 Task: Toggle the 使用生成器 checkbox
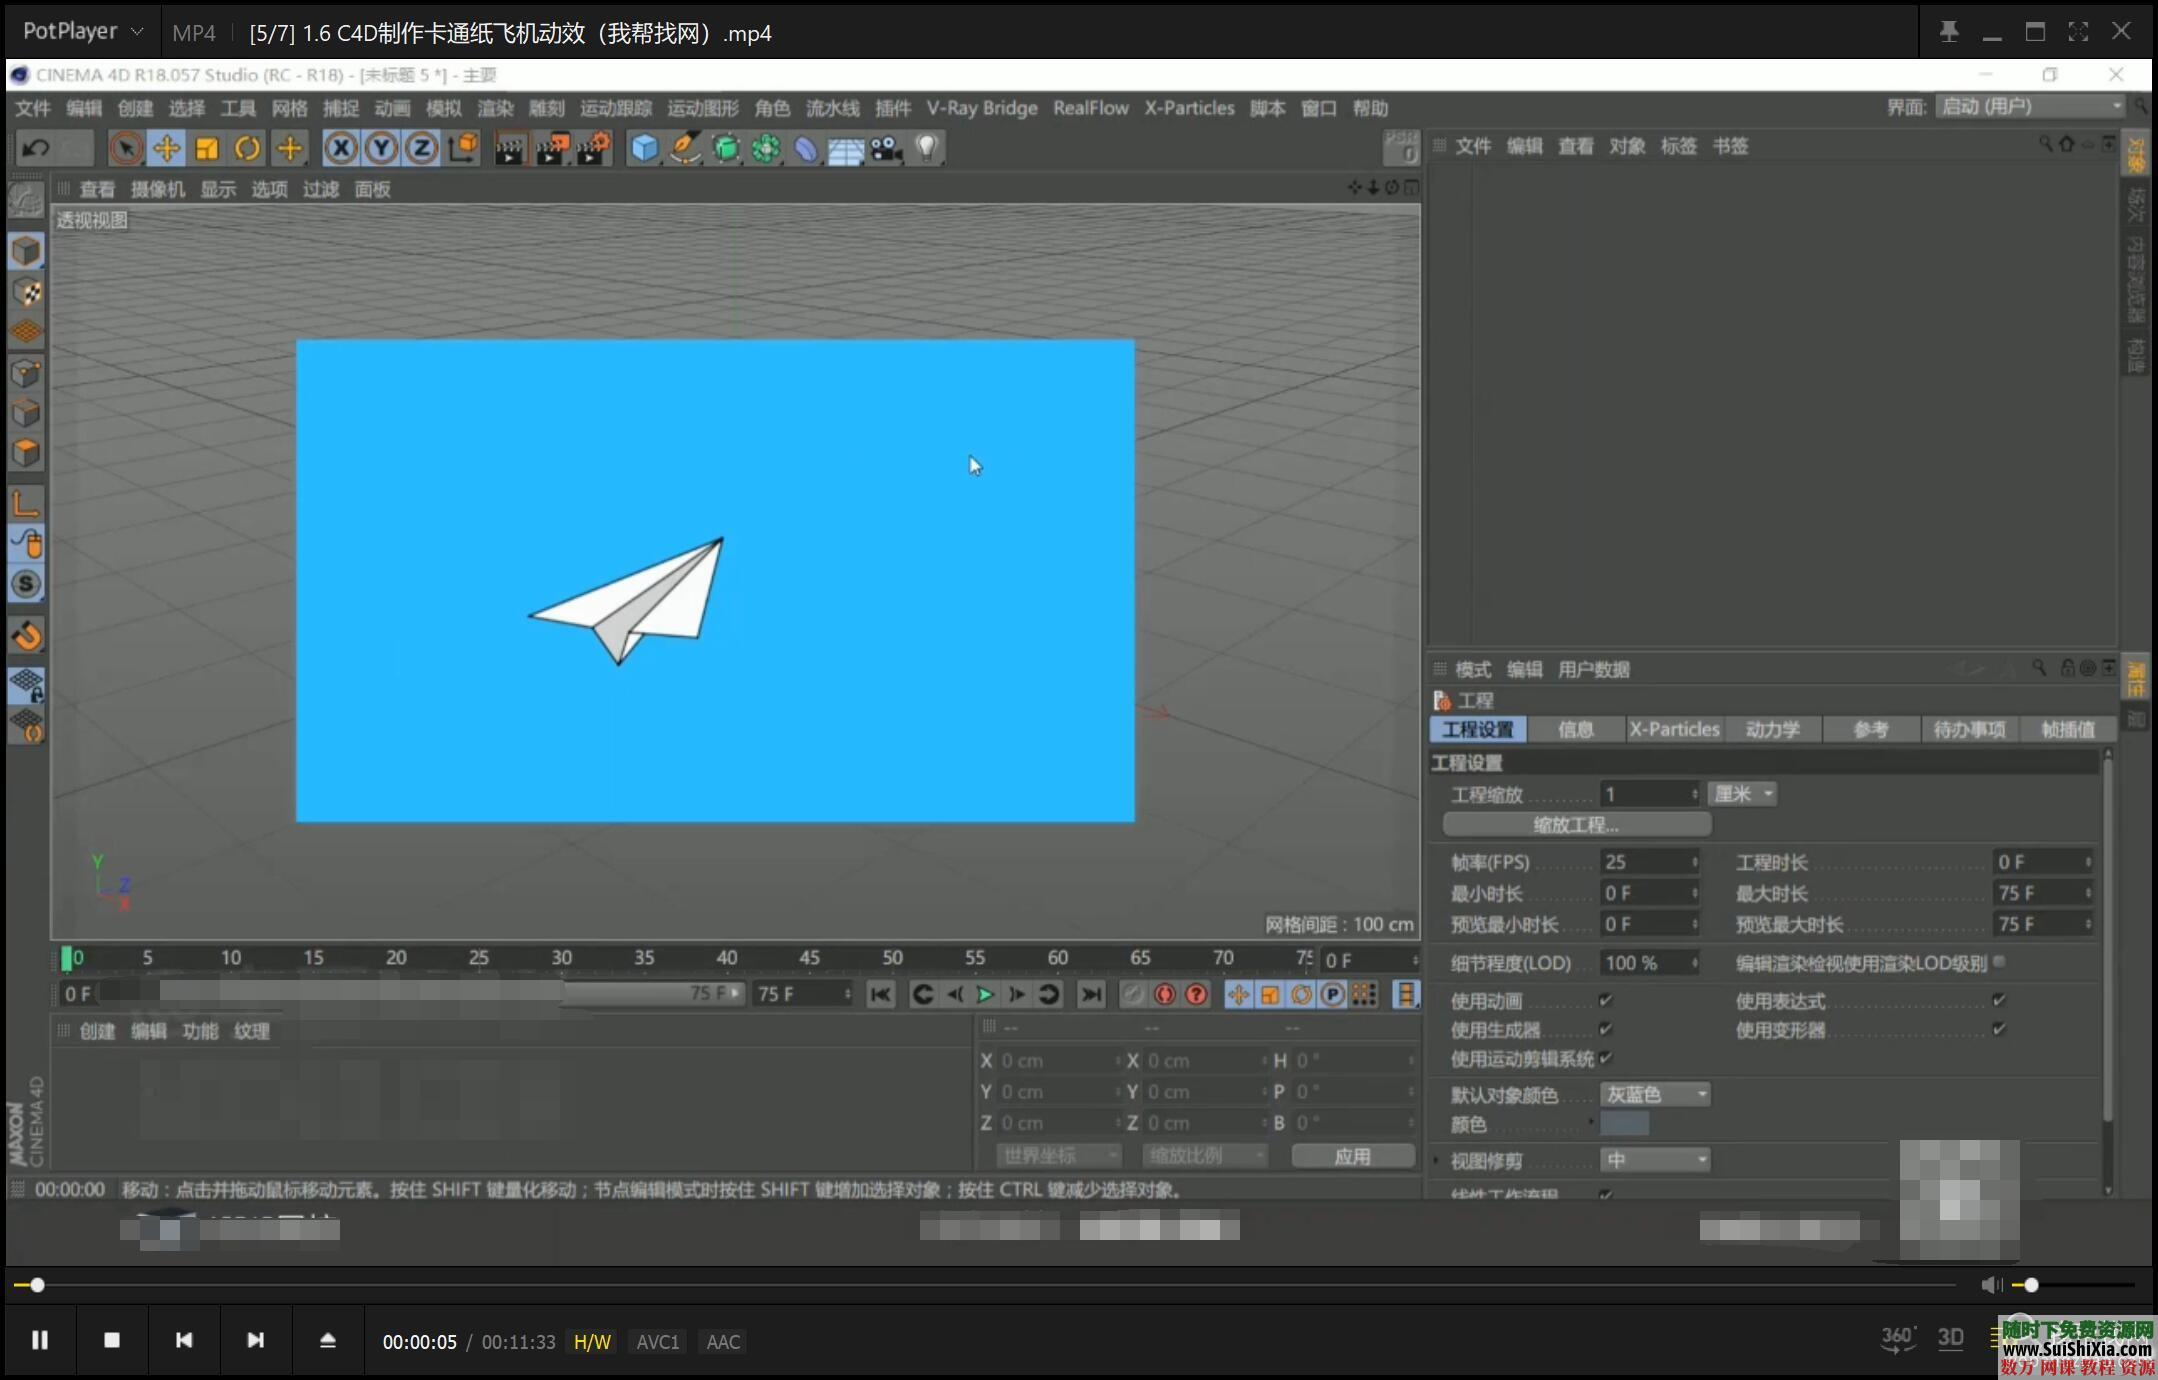click(1606, 1029)
